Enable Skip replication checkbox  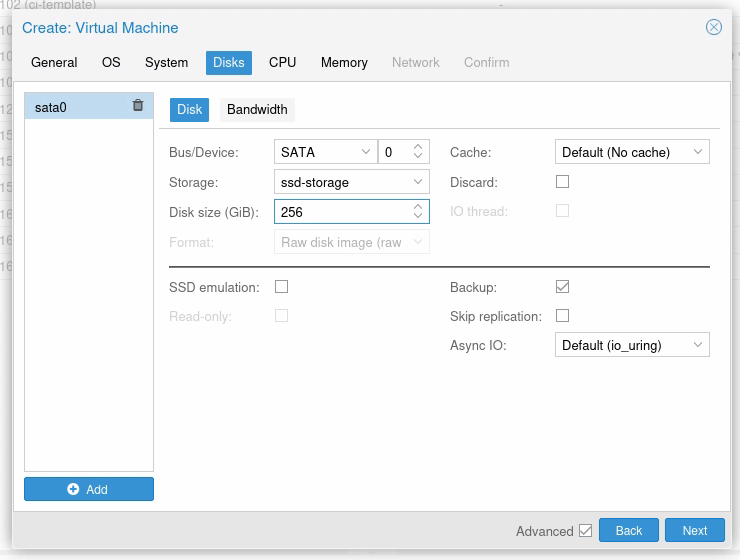click(x=562, y=315)
